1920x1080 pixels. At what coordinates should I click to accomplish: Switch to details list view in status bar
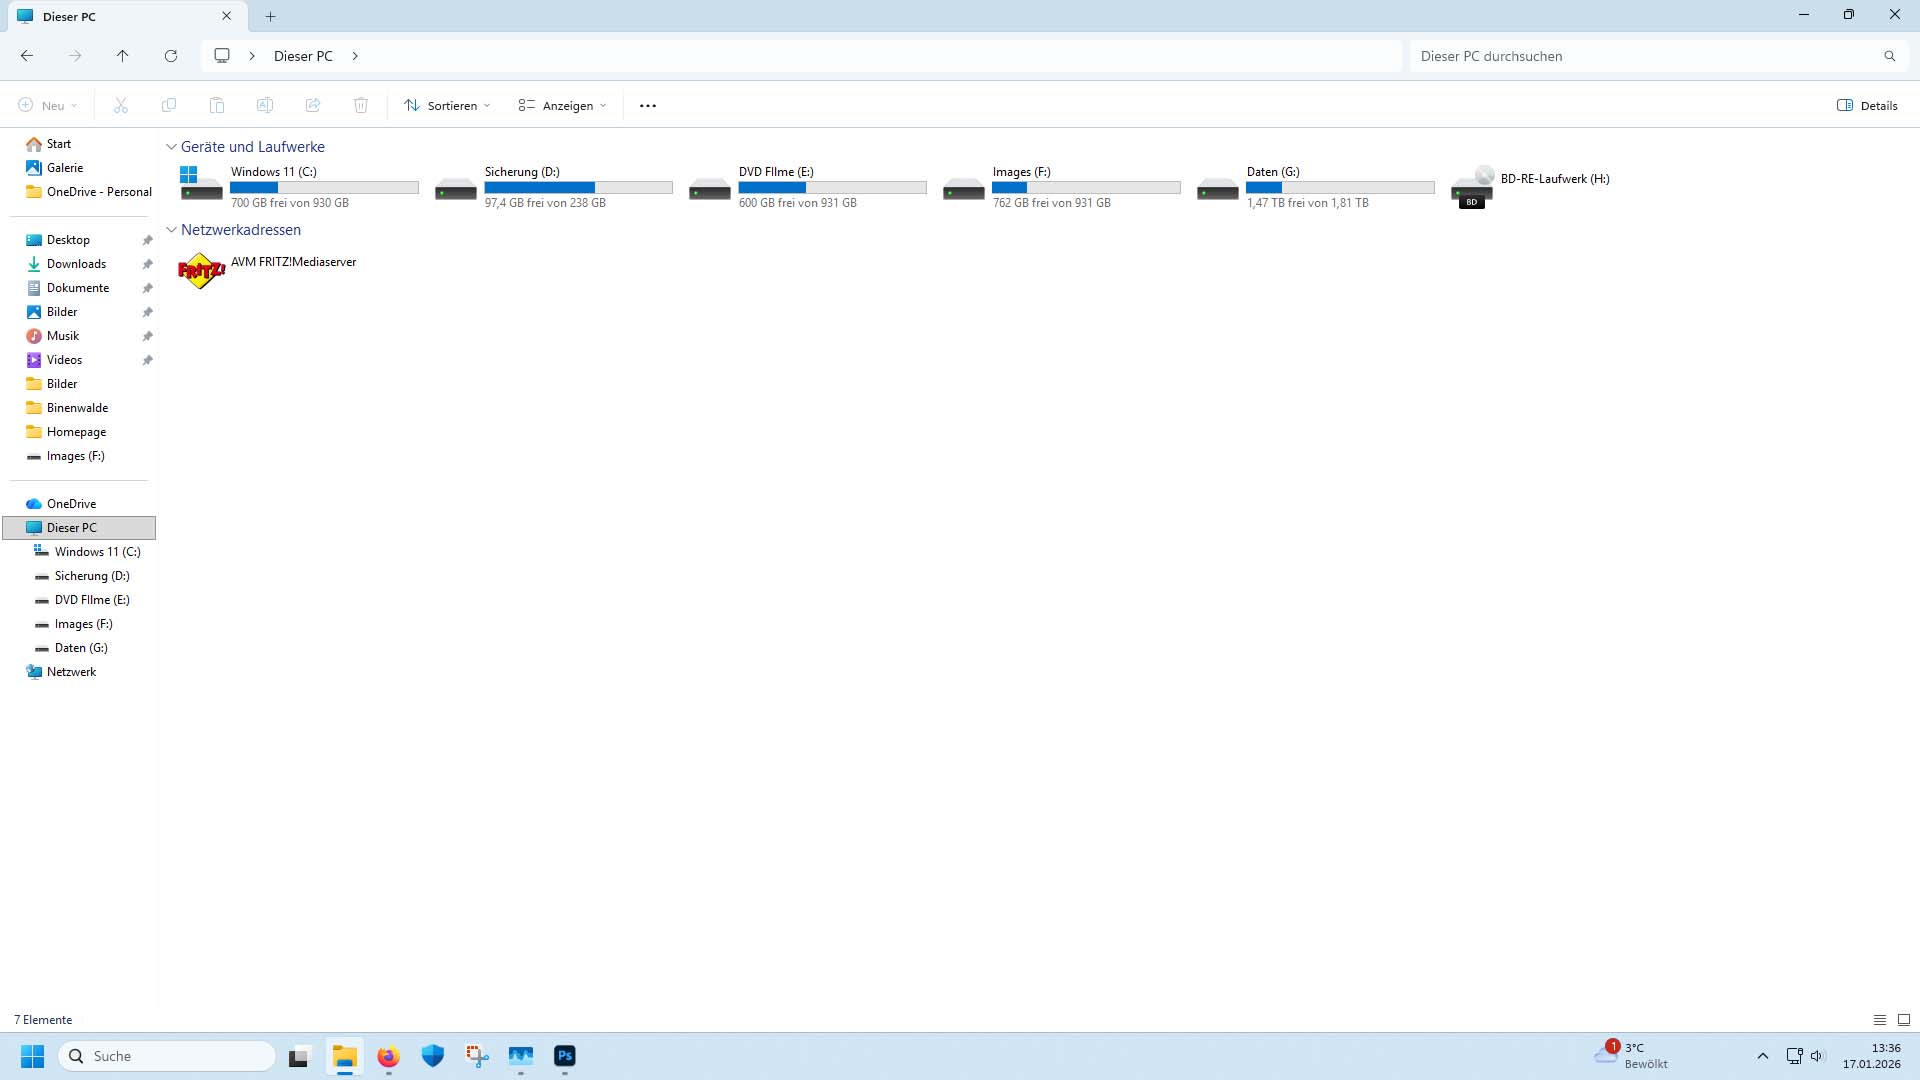[x=1879, y=1020]
